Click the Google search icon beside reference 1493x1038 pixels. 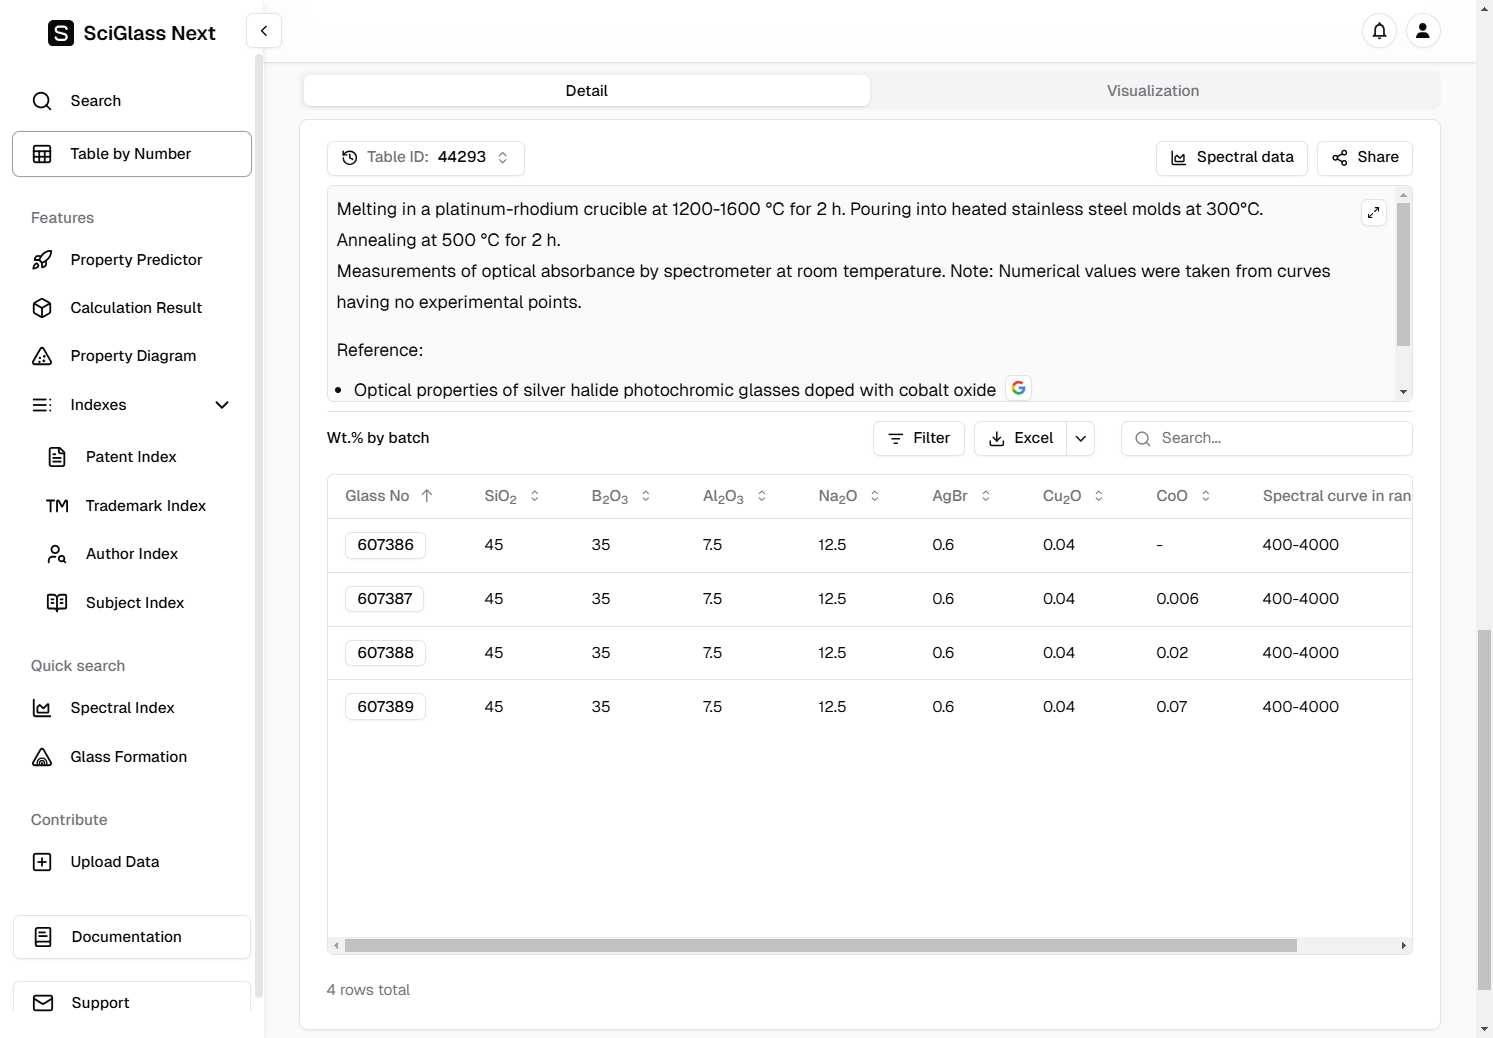pyautogui.click(x=1018, y=388)
